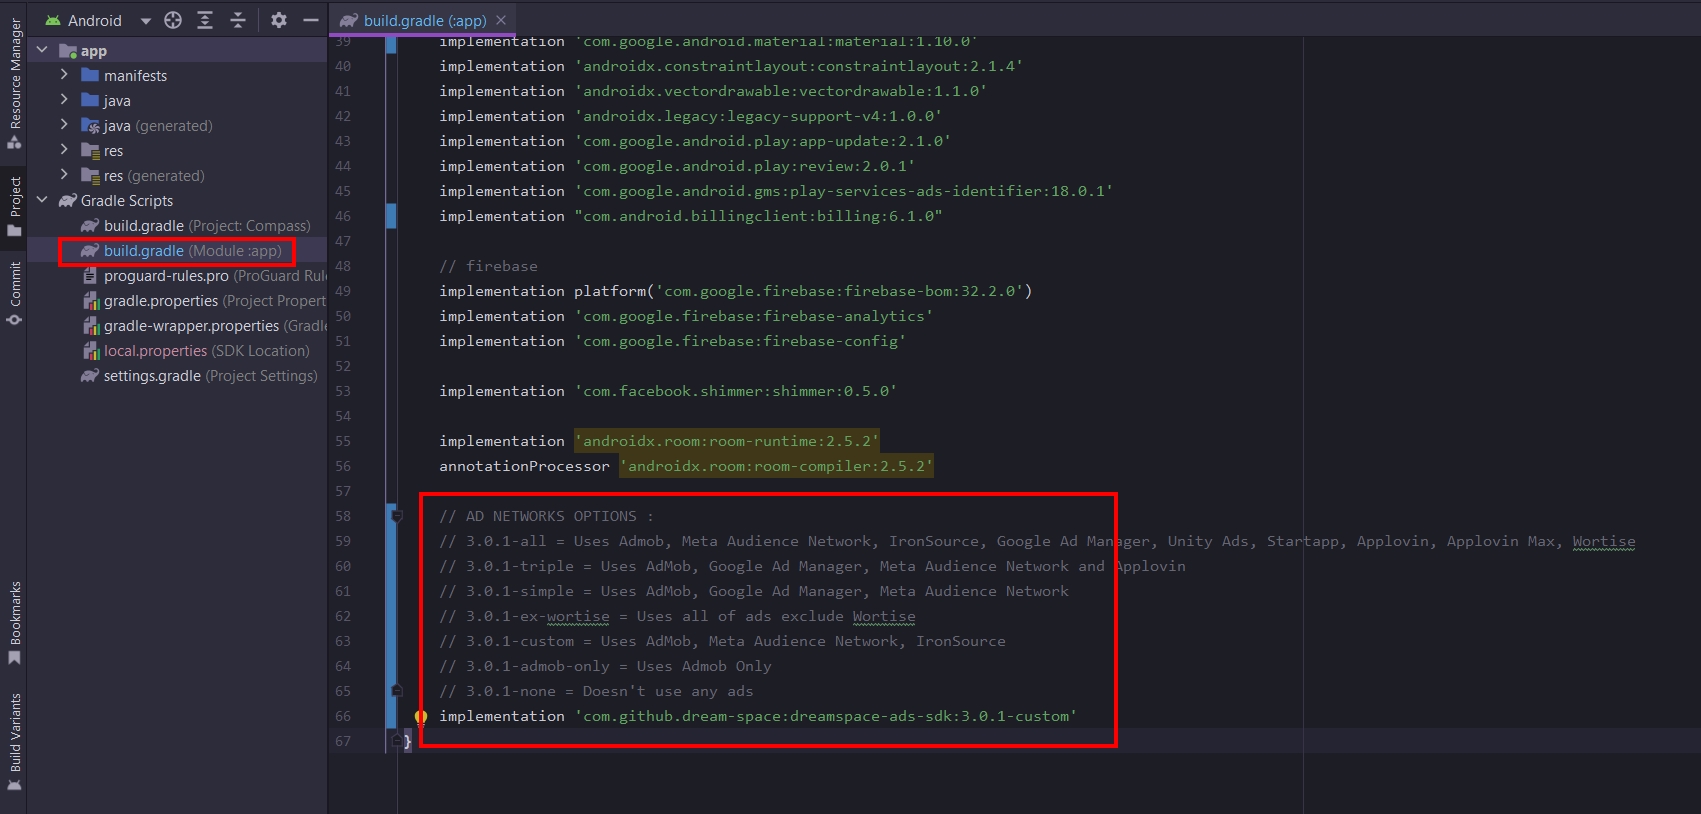Click the yellow lightbulb on line 66
Screen dimensions: 1701x814
coord(421,717)
